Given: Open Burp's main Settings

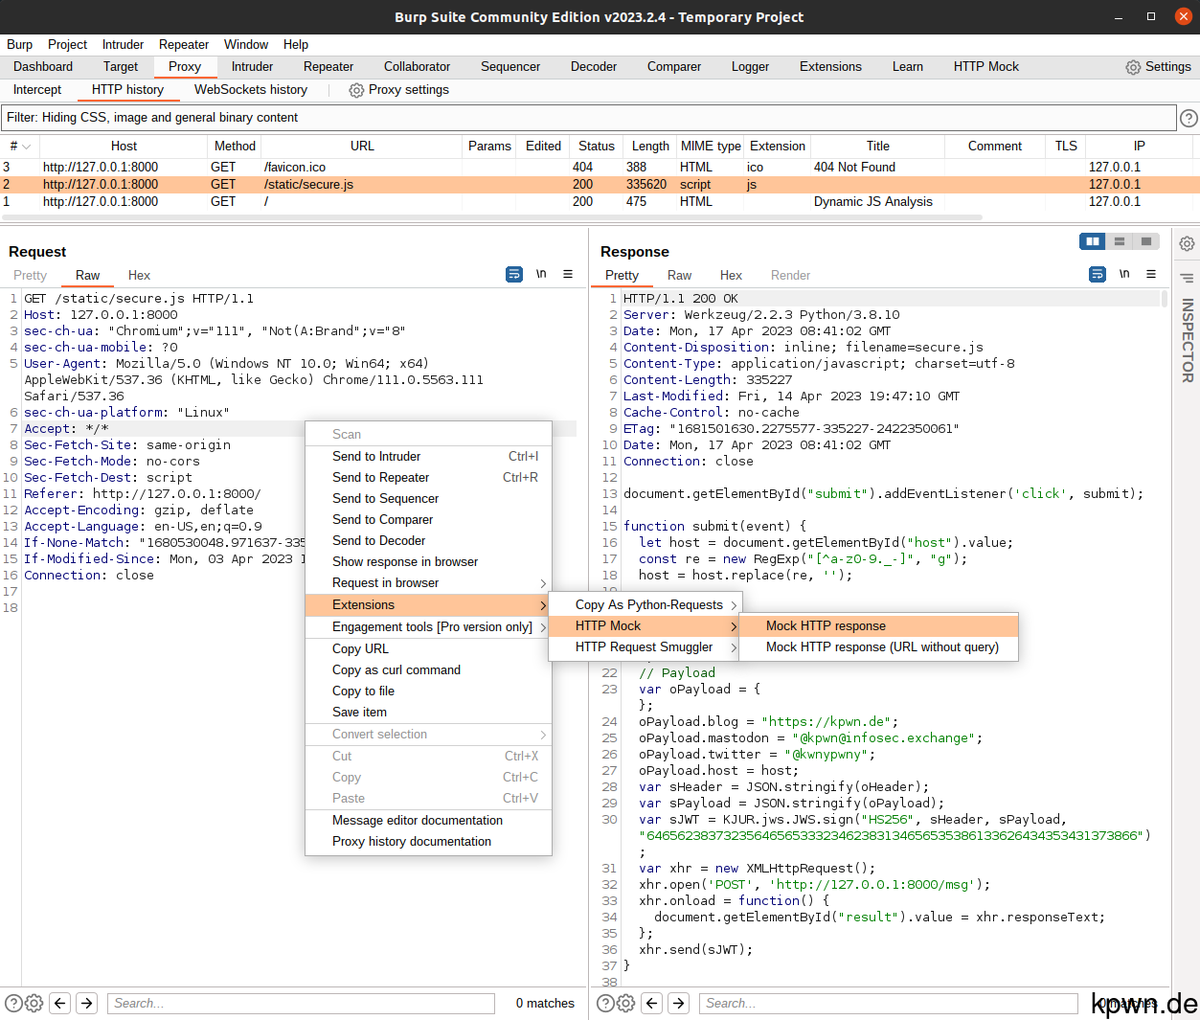Looking at the screenshot, I should [x=1158, y=67].
